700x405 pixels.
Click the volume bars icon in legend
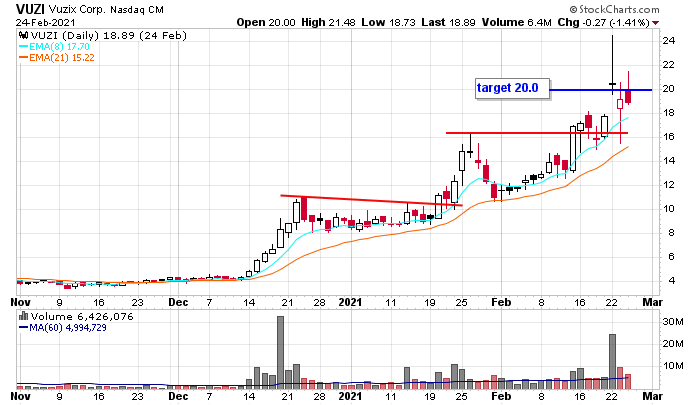pyautogui.click(x=23, y=317)
